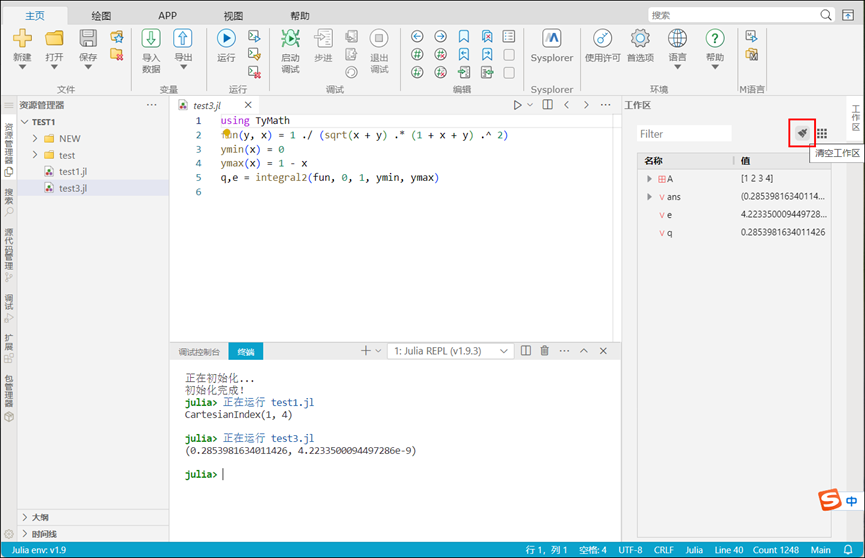Open the 导出 dropdown arrow

[183, 67]
